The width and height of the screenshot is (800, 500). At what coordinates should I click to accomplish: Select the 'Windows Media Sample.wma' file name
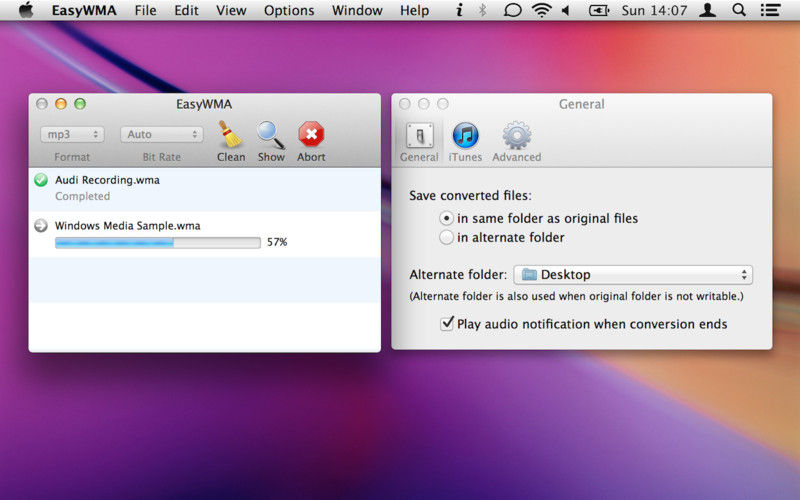[x=128, y=226]
